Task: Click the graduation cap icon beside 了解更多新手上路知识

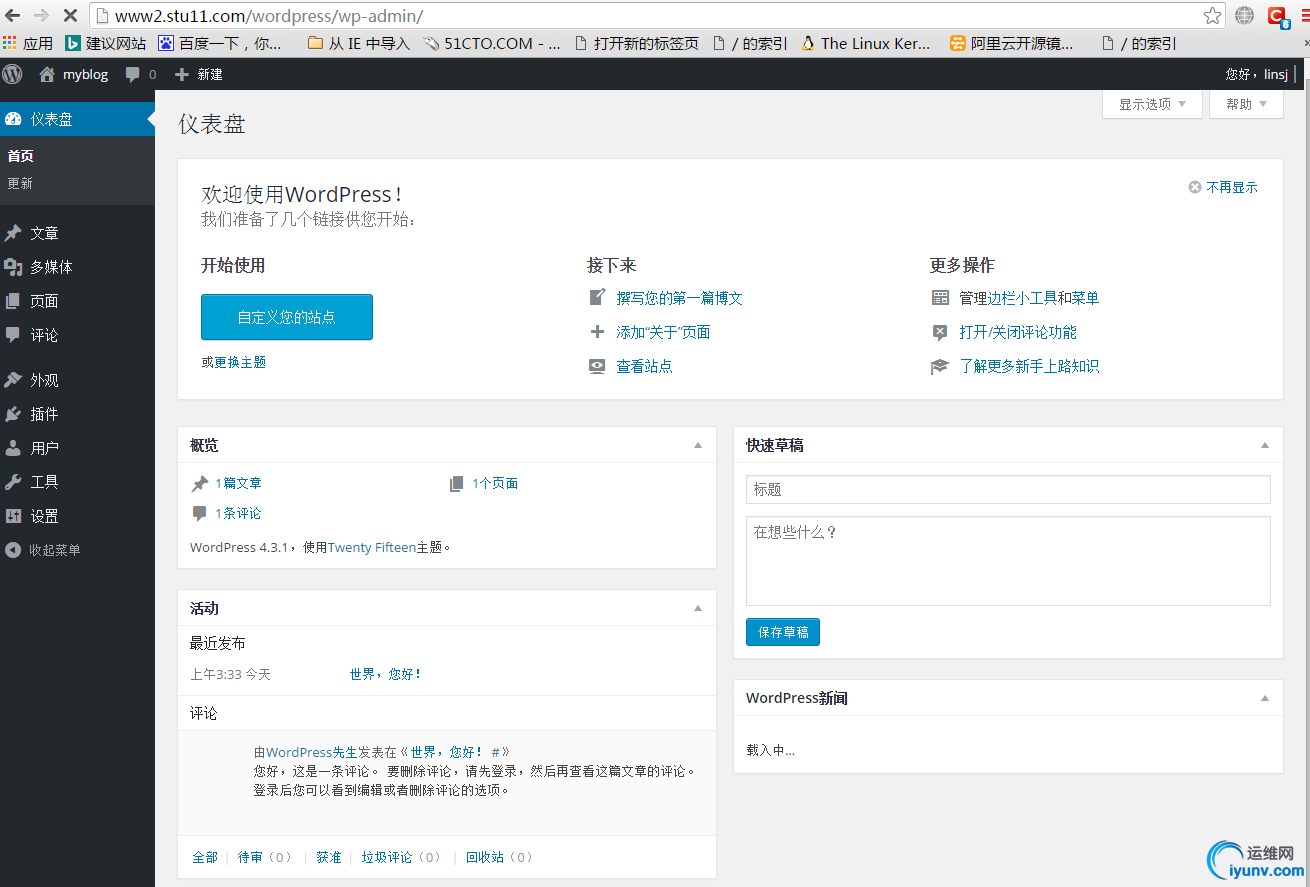Action: click(x=940, y=366)
